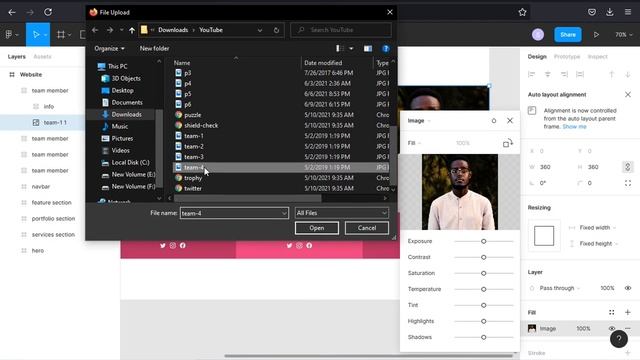
Task: Open the zoom level 70% dropdown
Action: pyautogui.click(x=623, y=35)
